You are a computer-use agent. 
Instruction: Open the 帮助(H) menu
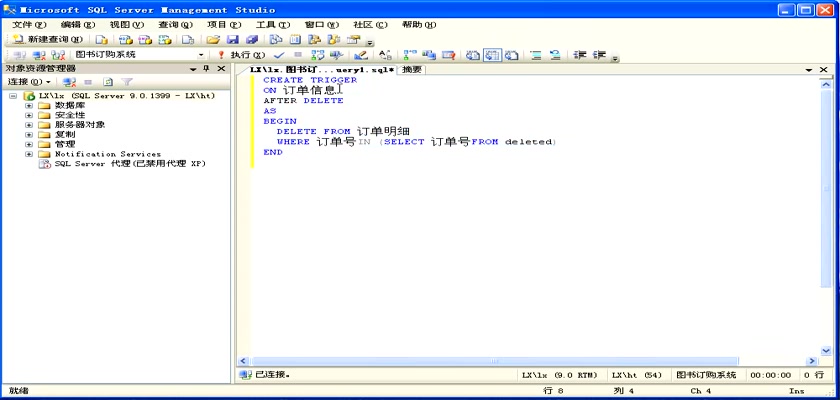click(x=419, y=25)
